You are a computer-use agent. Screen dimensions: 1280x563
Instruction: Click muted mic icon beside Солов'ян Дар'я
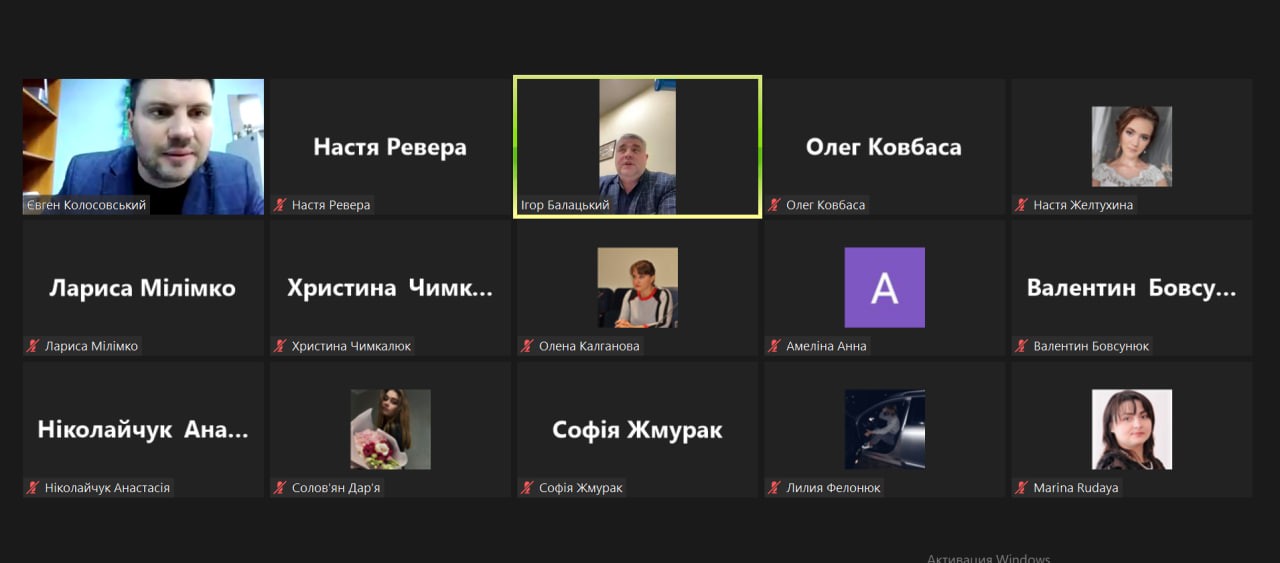281,488
